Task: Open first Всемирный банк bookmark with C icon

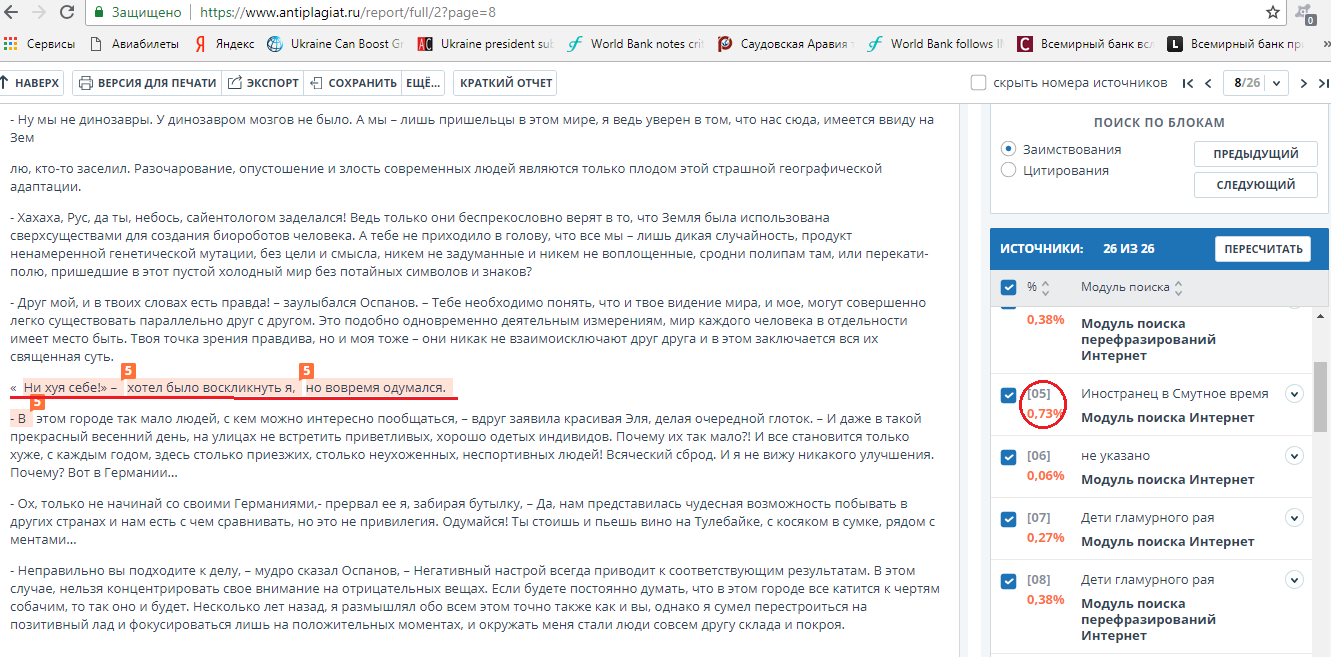Action: click(x=1085, y=44)
